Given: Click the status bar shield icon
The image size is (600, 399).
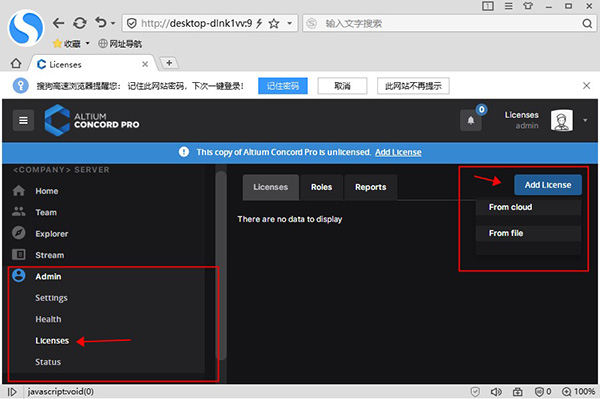Looking at the screenshot, I should coord(475,392).
